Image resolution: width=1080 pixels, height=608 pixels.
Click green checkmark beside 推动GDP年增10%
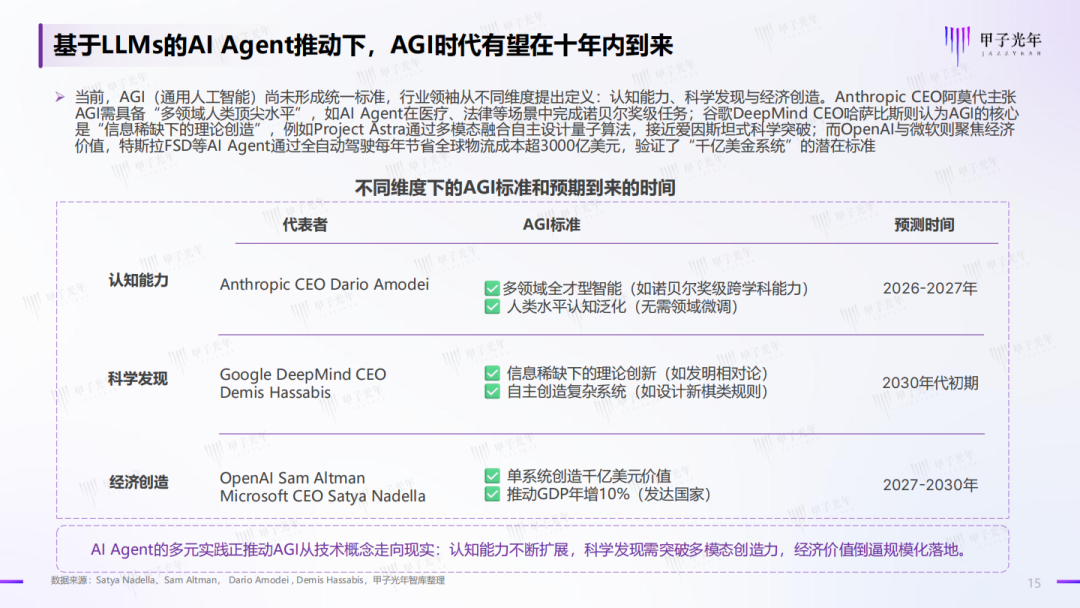[492, 494]
